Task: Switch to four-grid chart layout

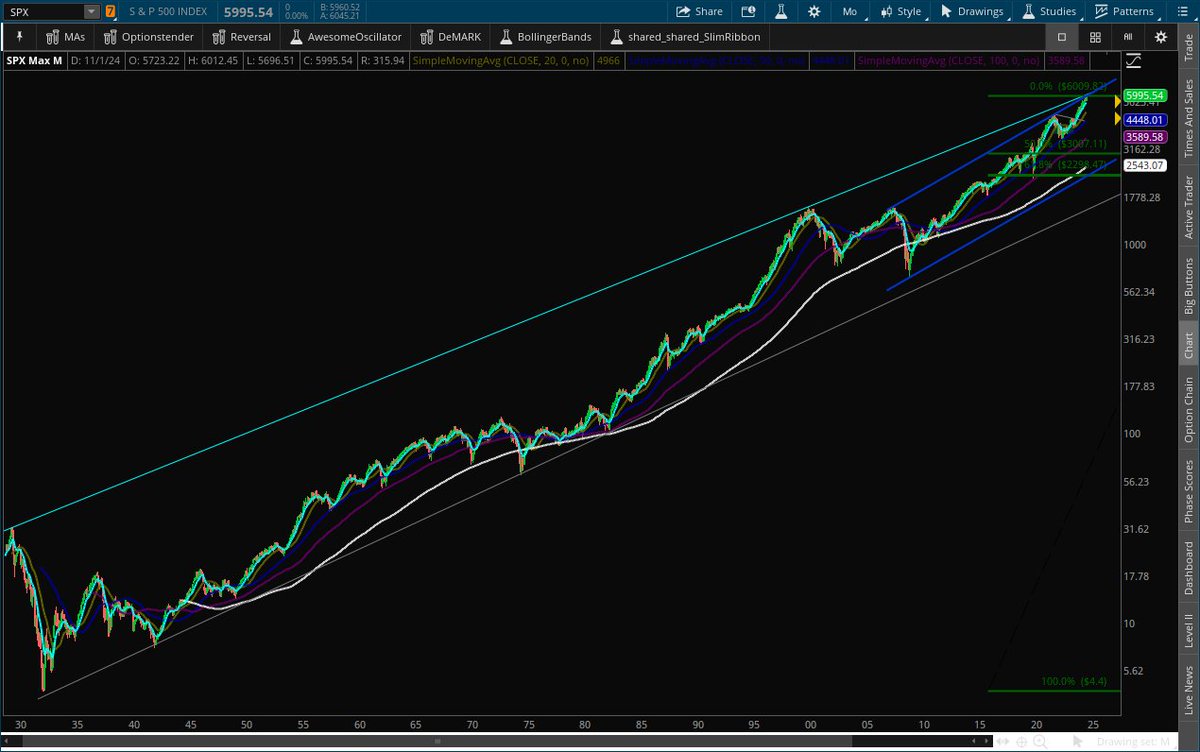Action: [x=1096, y=37]
